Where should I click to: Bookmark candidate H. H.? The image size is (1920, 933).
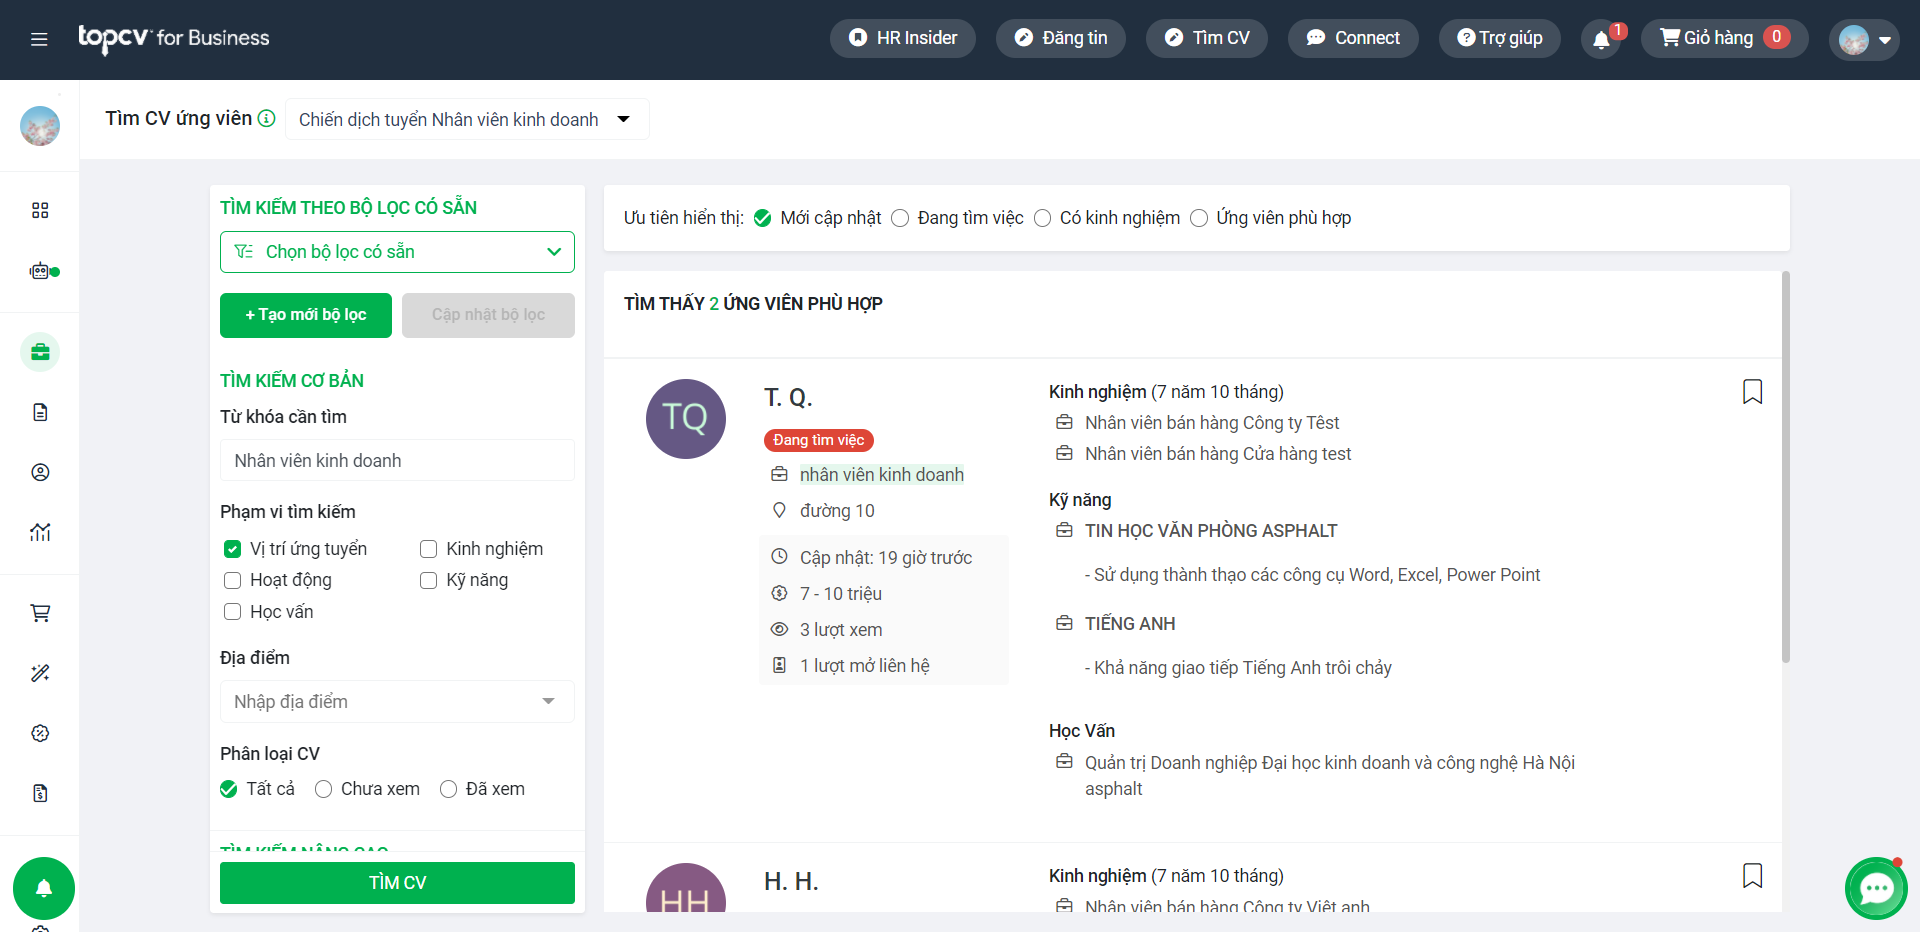(x=1752, y=875)
